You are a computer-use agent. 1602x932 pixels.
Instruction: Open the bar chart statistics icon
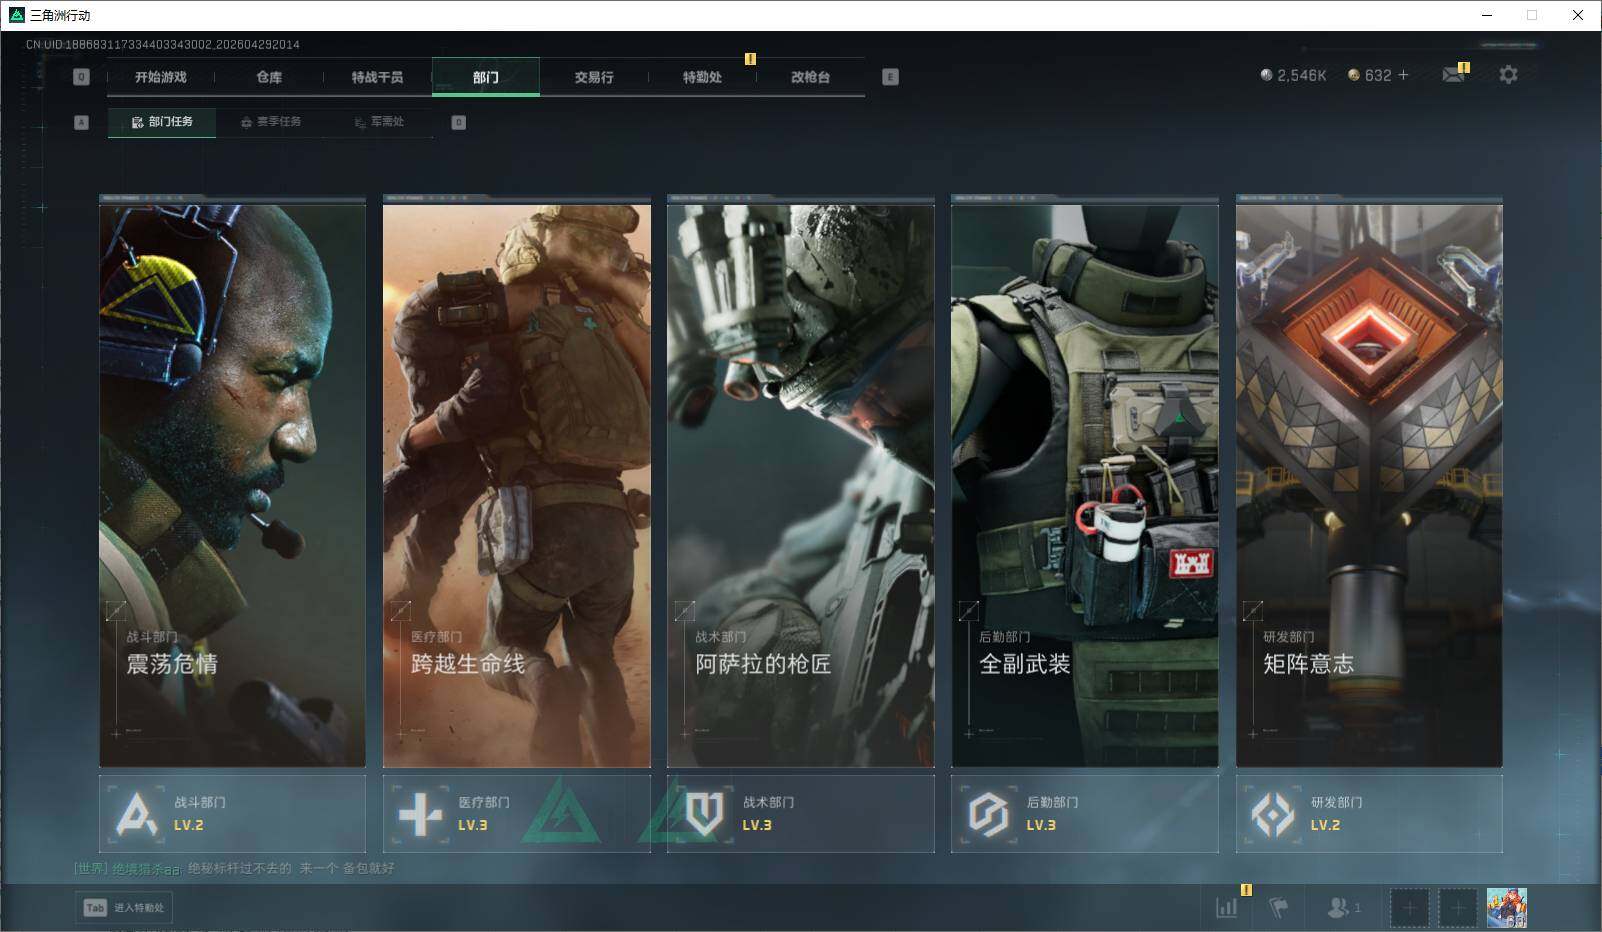pyautogui.click(x=1226, y=907)
